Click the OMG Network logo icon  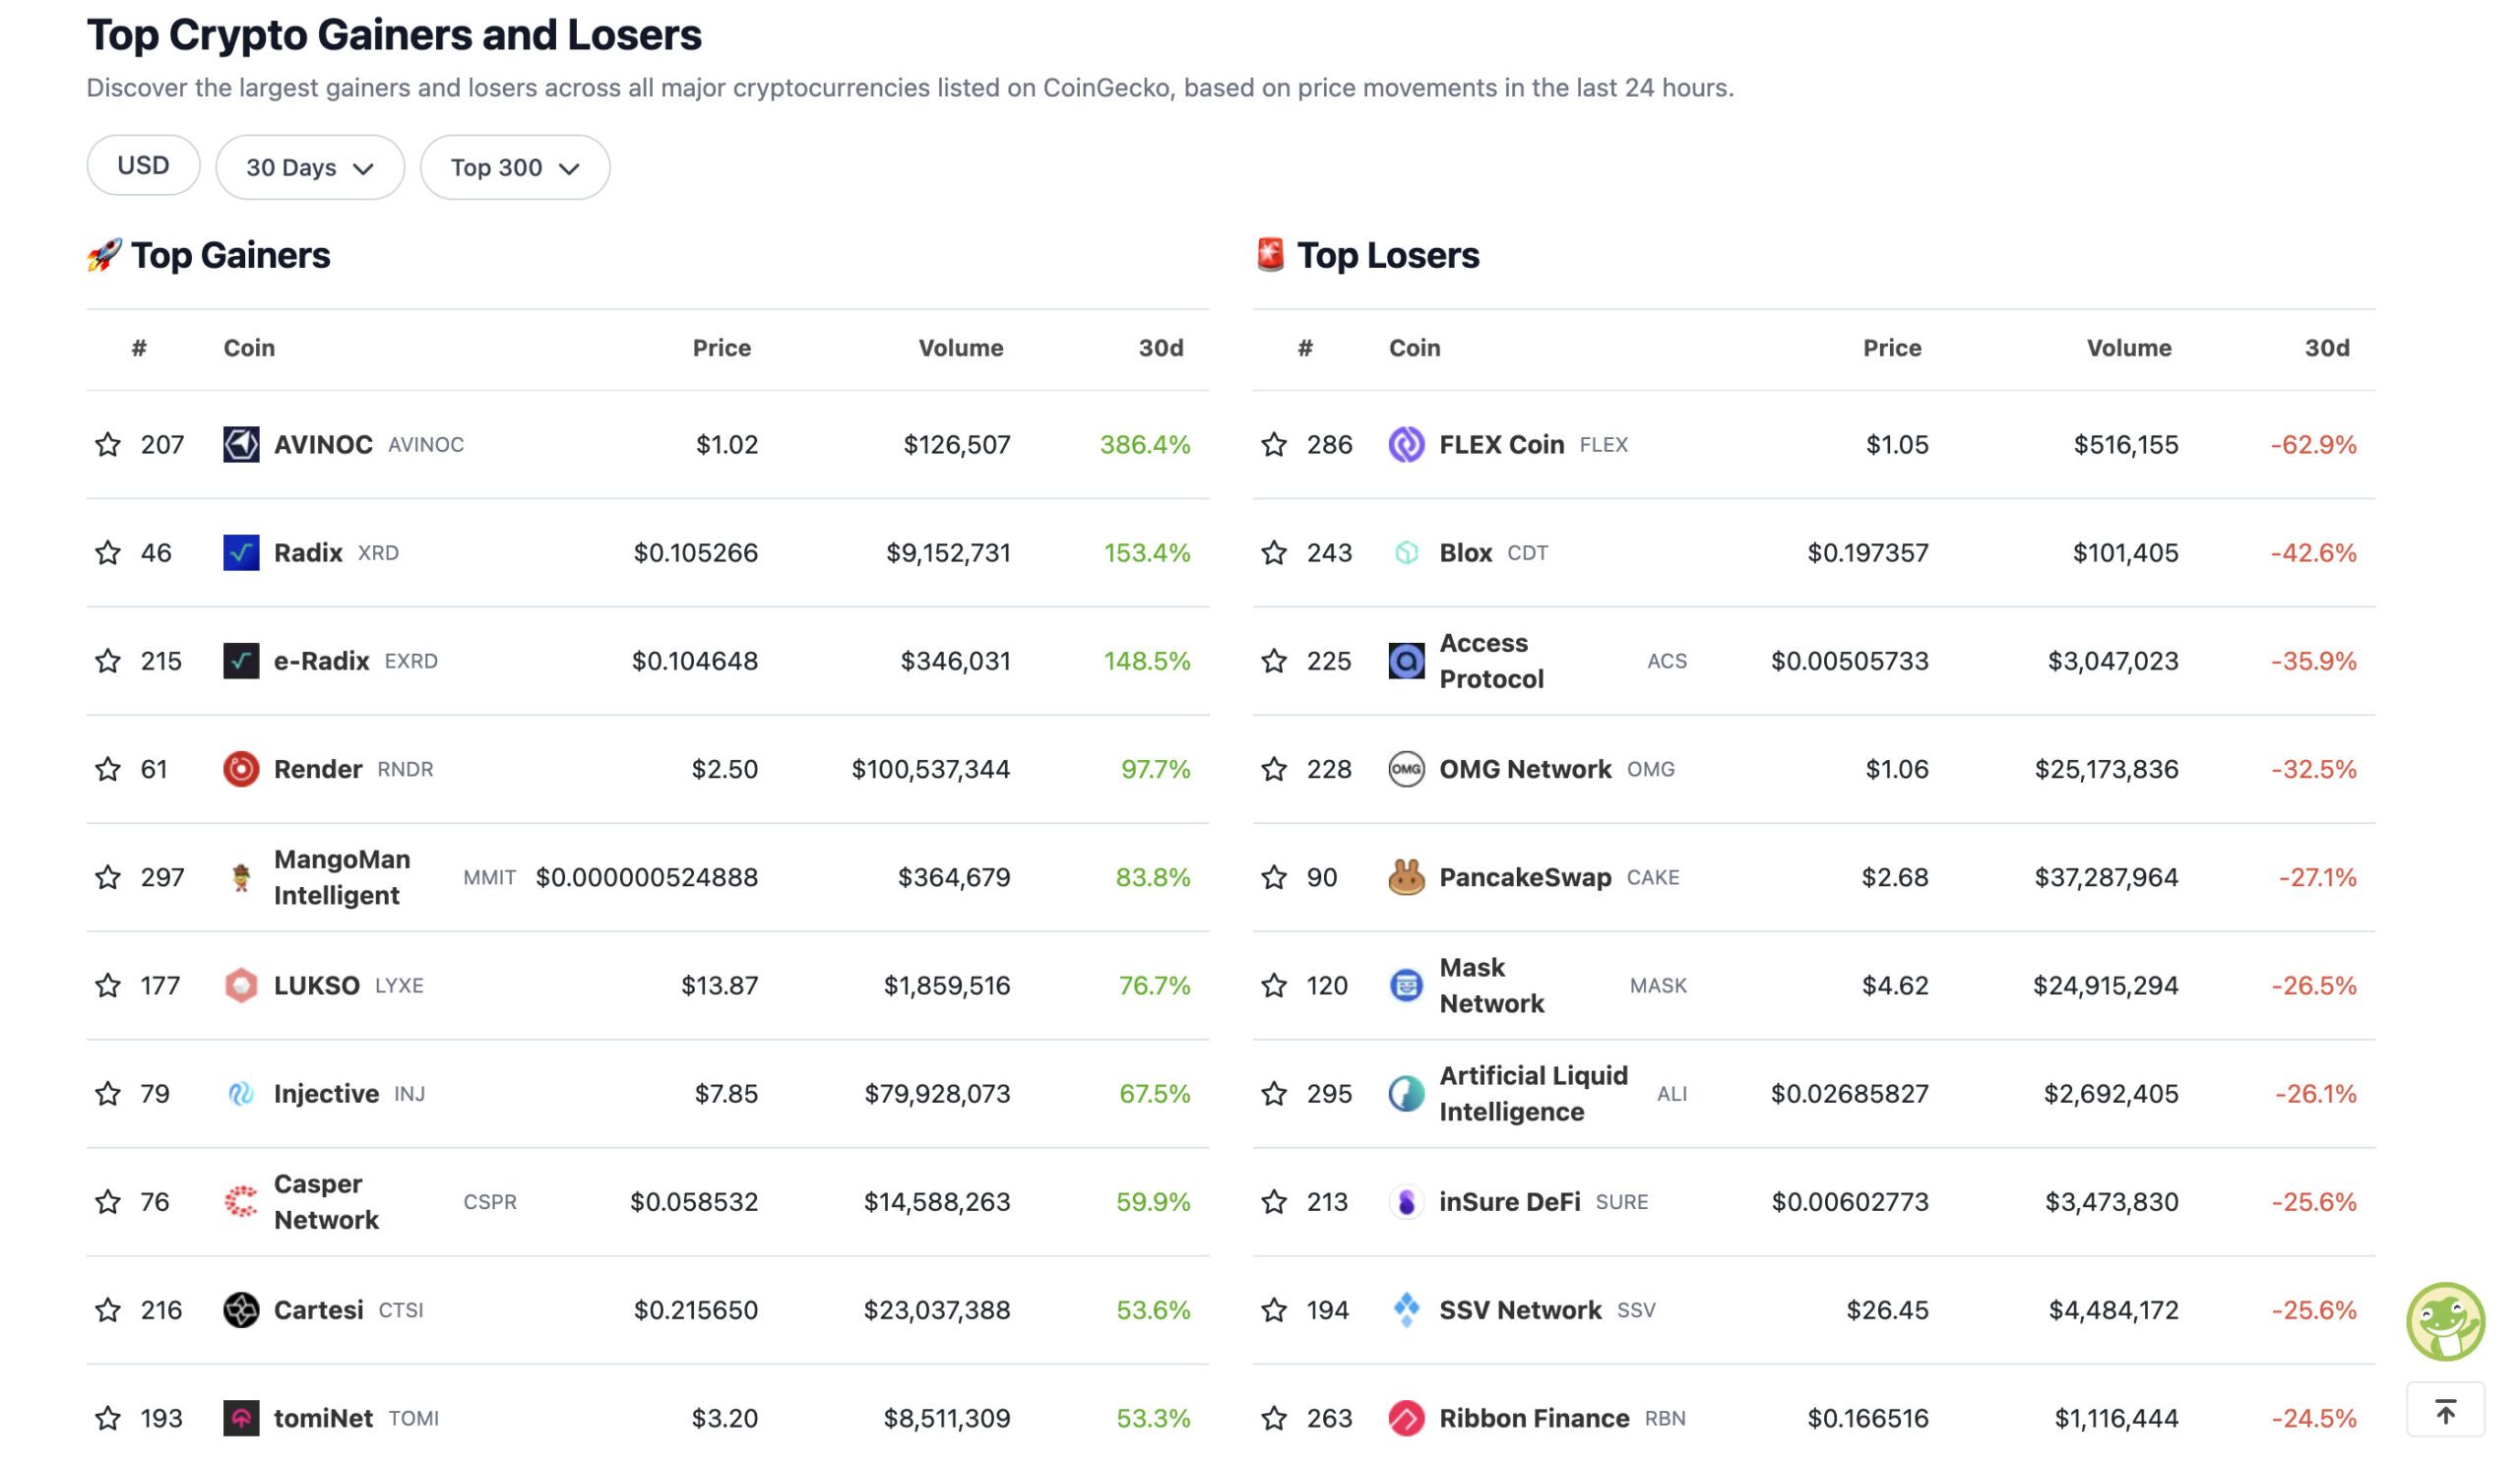click(x=1406, y=769)
